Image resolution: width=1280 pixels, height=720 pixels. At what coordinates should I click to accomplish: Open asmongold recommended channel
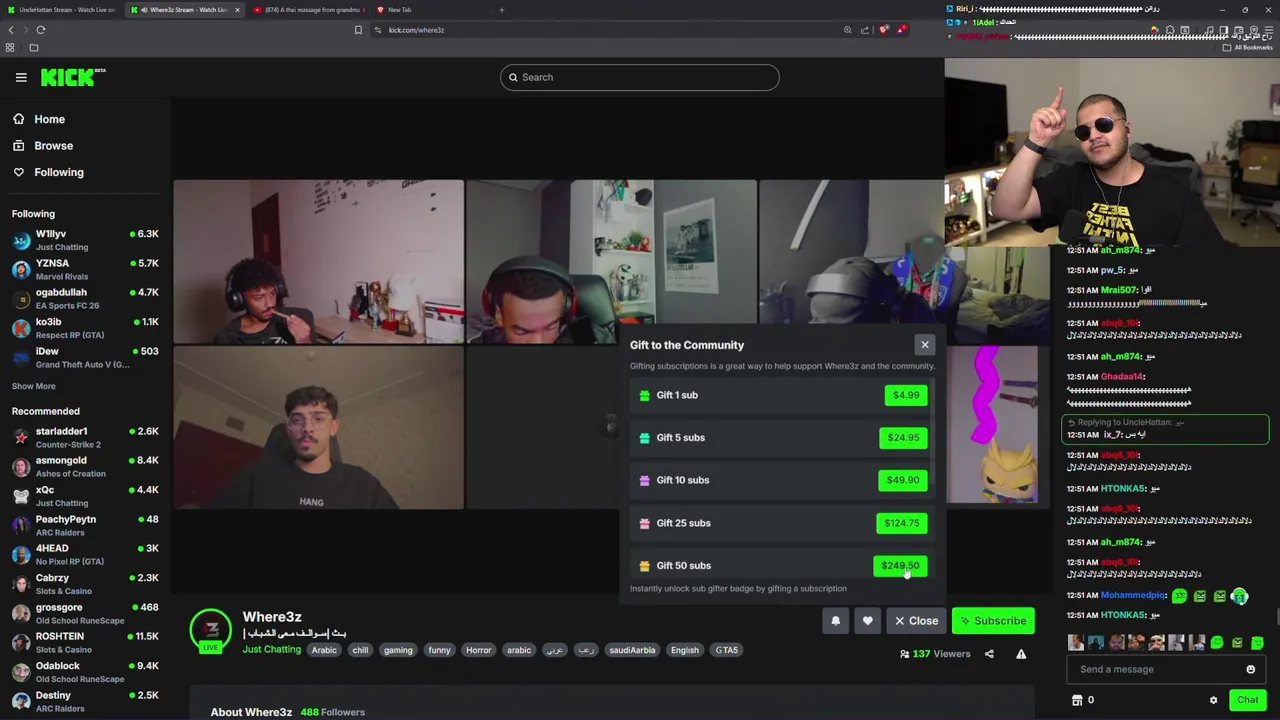tap(85, 467)
